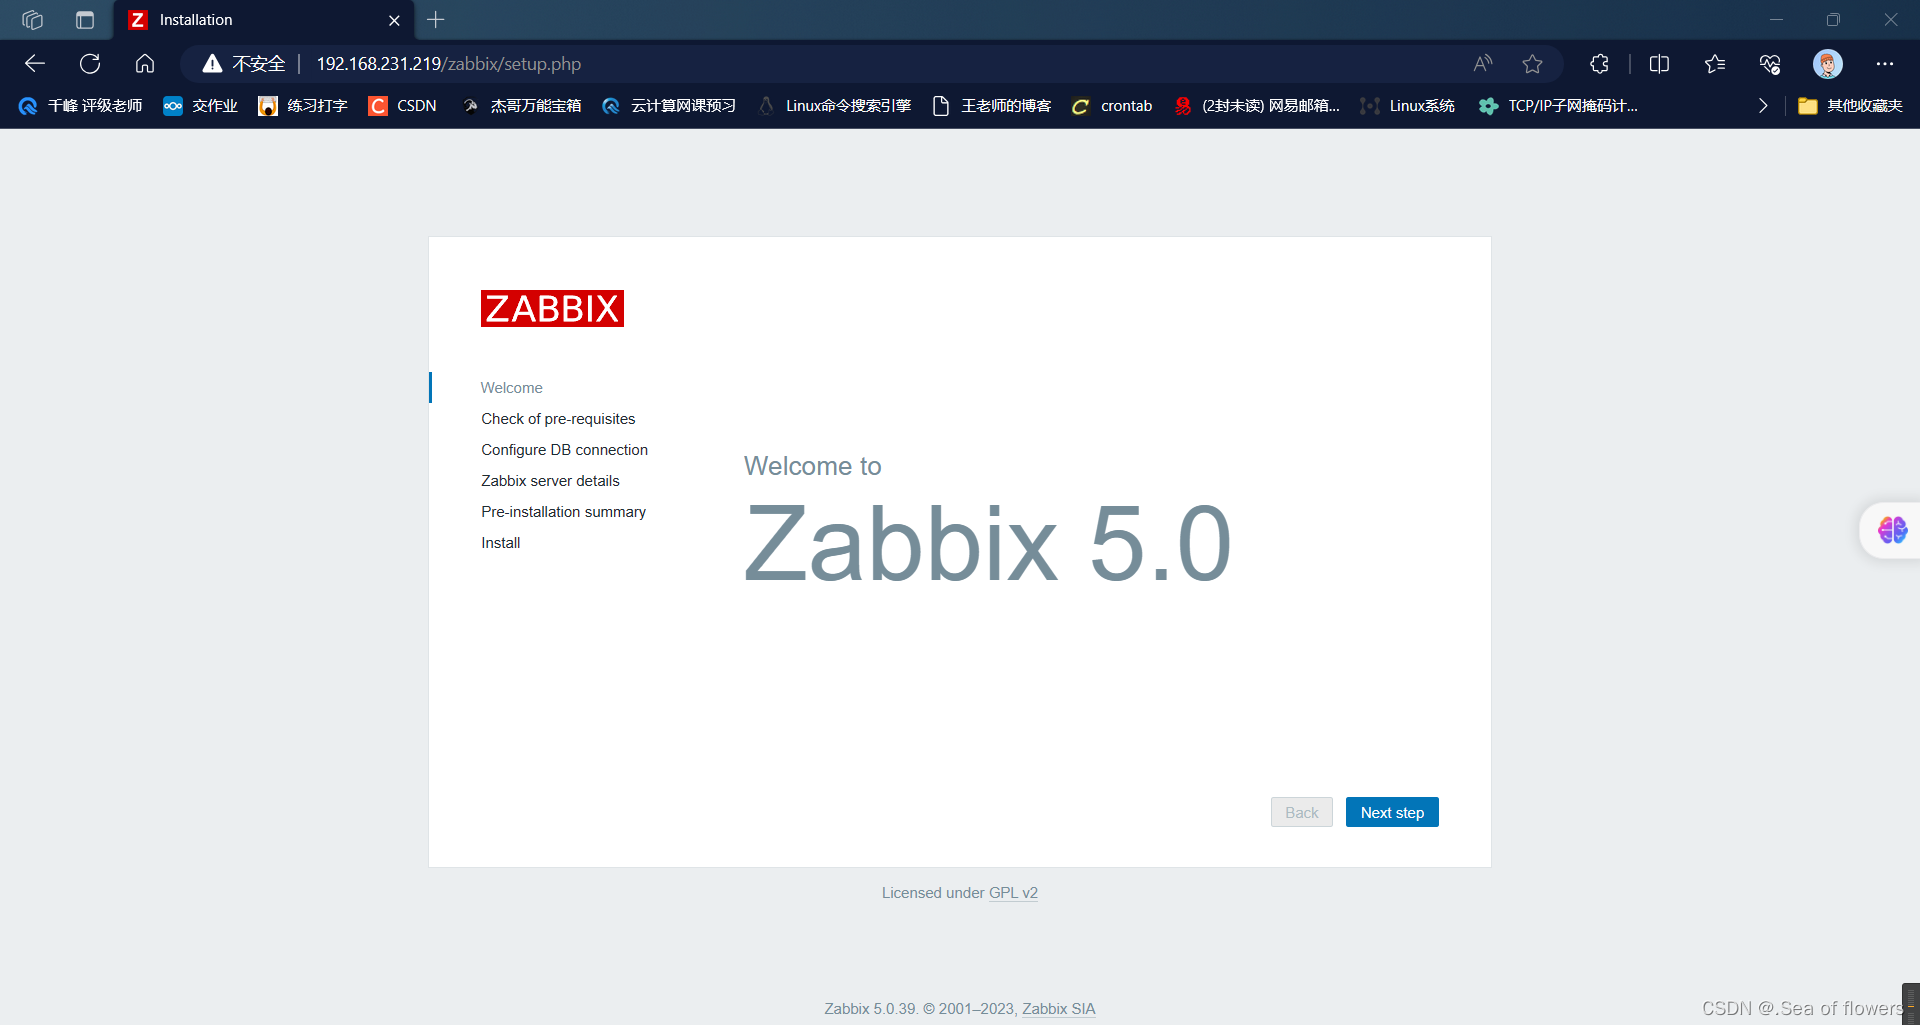Open browser extensions puzzle icon
Viewport: 1920px width, 1025px height.
coord(1599,64)
